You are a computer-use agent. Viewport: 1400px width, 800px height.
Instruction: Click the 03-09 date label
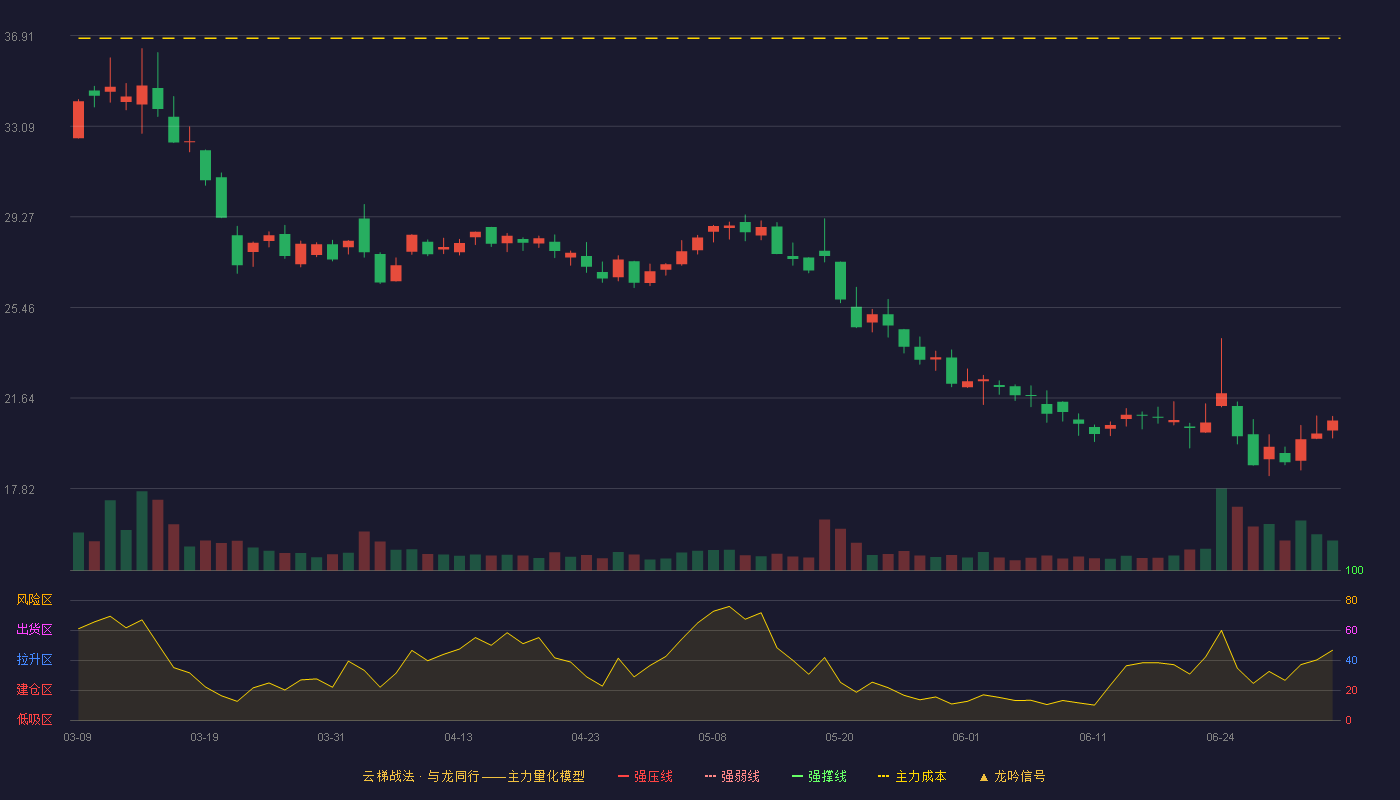point(77,737)
